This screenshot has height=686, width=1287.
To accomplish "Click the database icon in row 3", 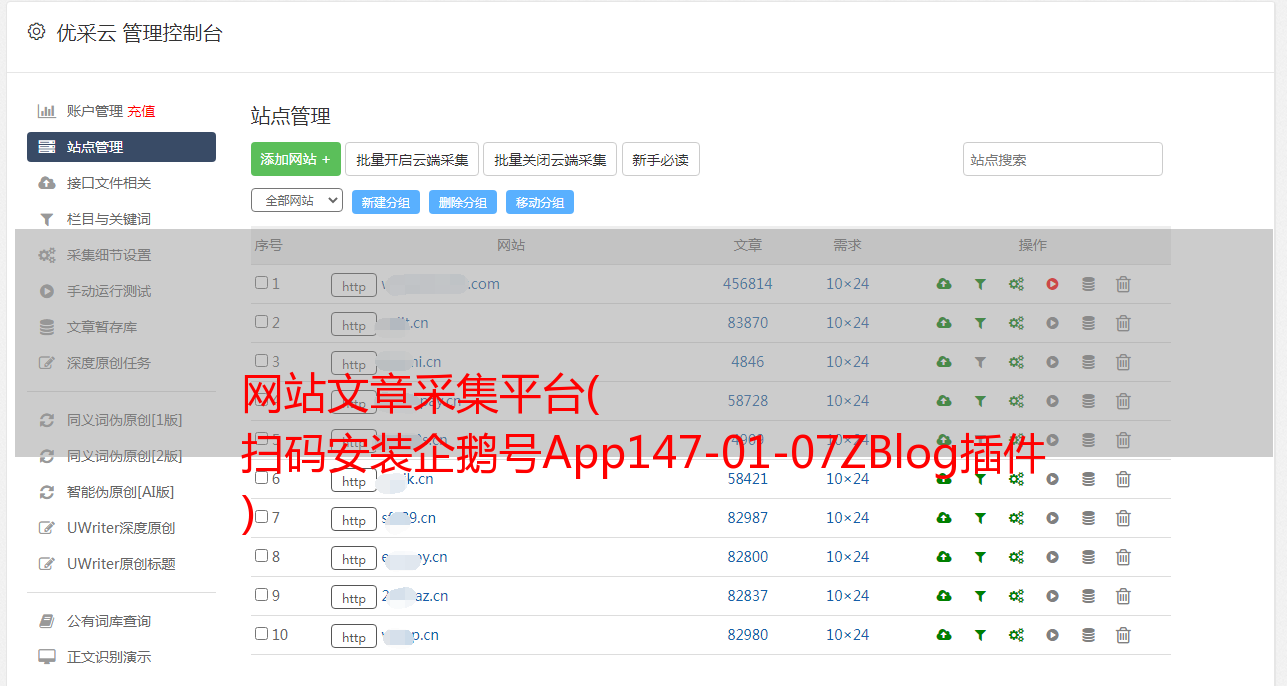I will pos(1088,362).
